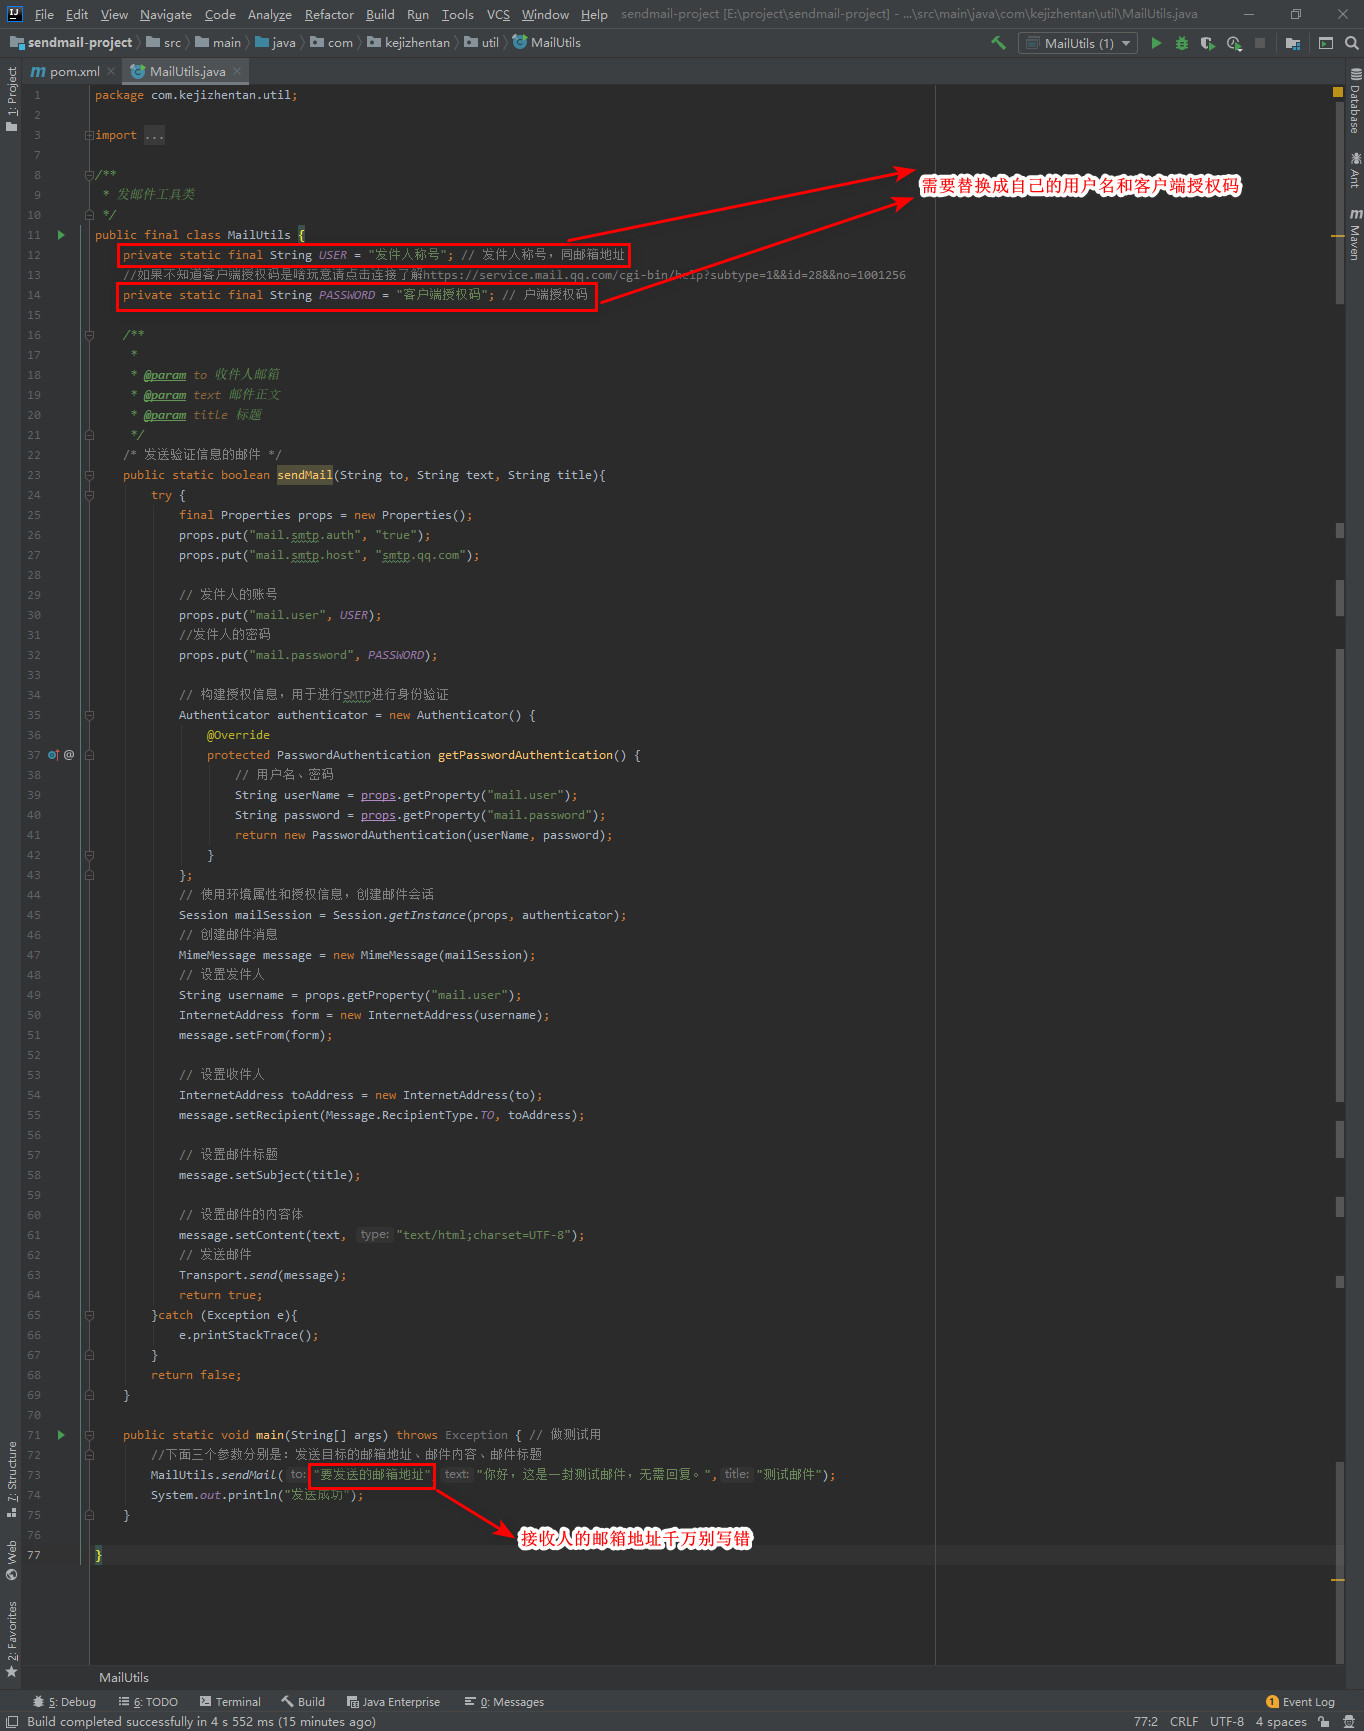This screenshot has height=1731, width=1364.
Task: Click run gutter icon beside class MailUtils
Action: coord(61,235)
